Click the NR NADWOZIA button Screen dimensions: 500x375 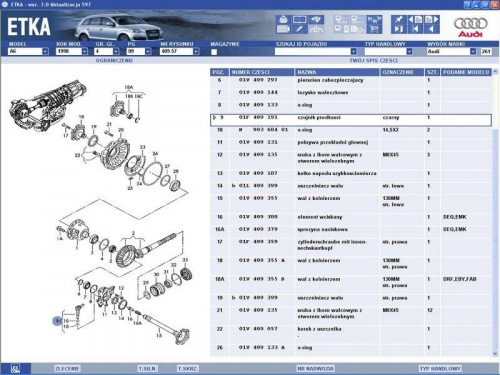coord(315,368)
